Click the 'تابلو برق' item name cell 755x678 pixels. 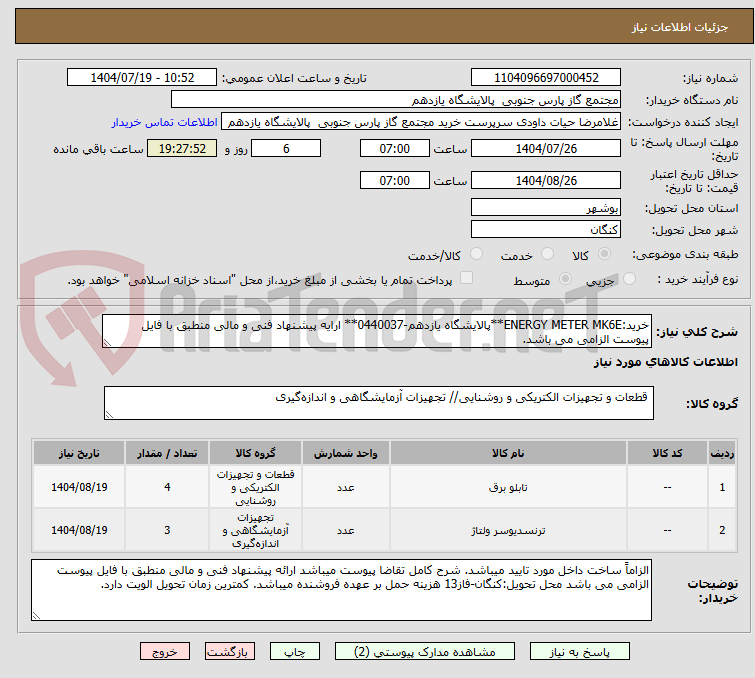[508, 487]
